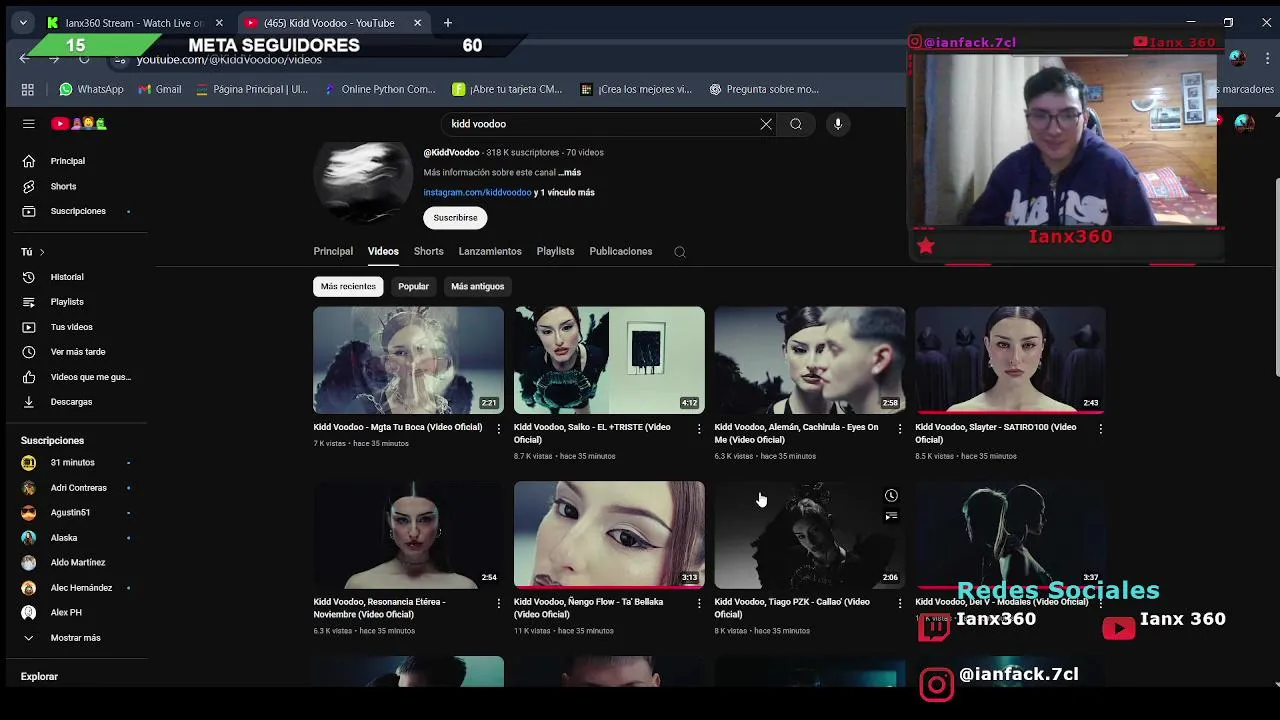Screen dimensions: 1280x720
Task: Click the Suscribirse button
Action: coord(455,217)
